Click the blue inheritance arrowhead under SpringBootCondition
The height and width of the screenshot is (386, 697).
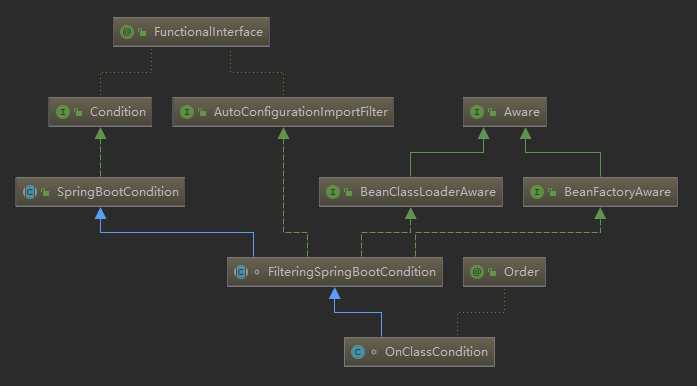(x=100, y=213)
